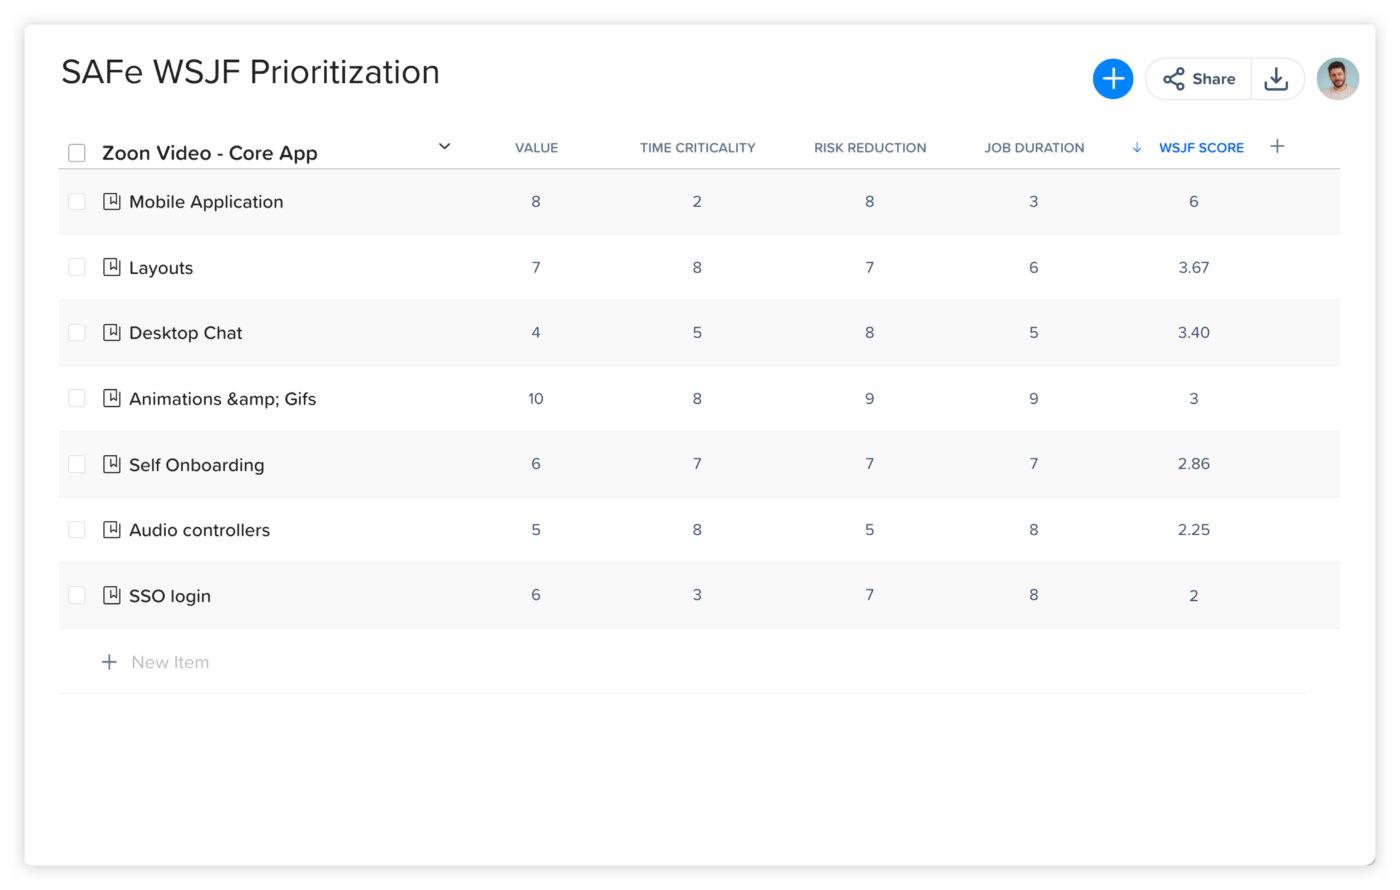
Task: Click the New Item option
Action: (156, 661)
